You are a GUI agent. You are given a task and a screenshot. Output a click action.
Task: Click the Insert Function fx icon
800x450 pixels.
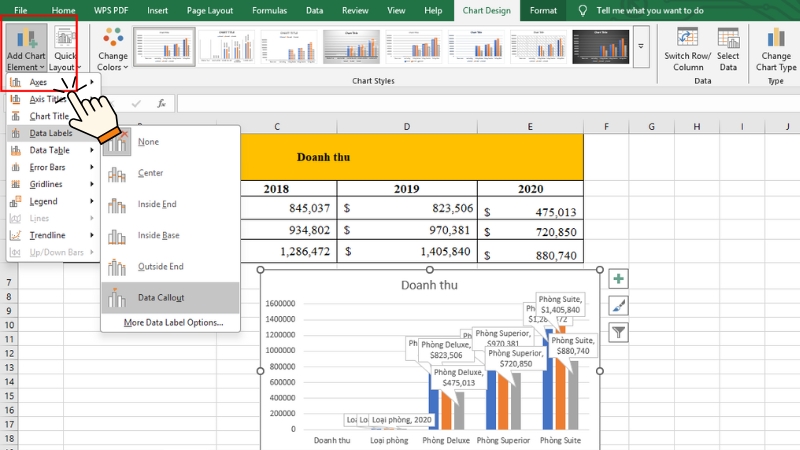click(x=161, y=104)
